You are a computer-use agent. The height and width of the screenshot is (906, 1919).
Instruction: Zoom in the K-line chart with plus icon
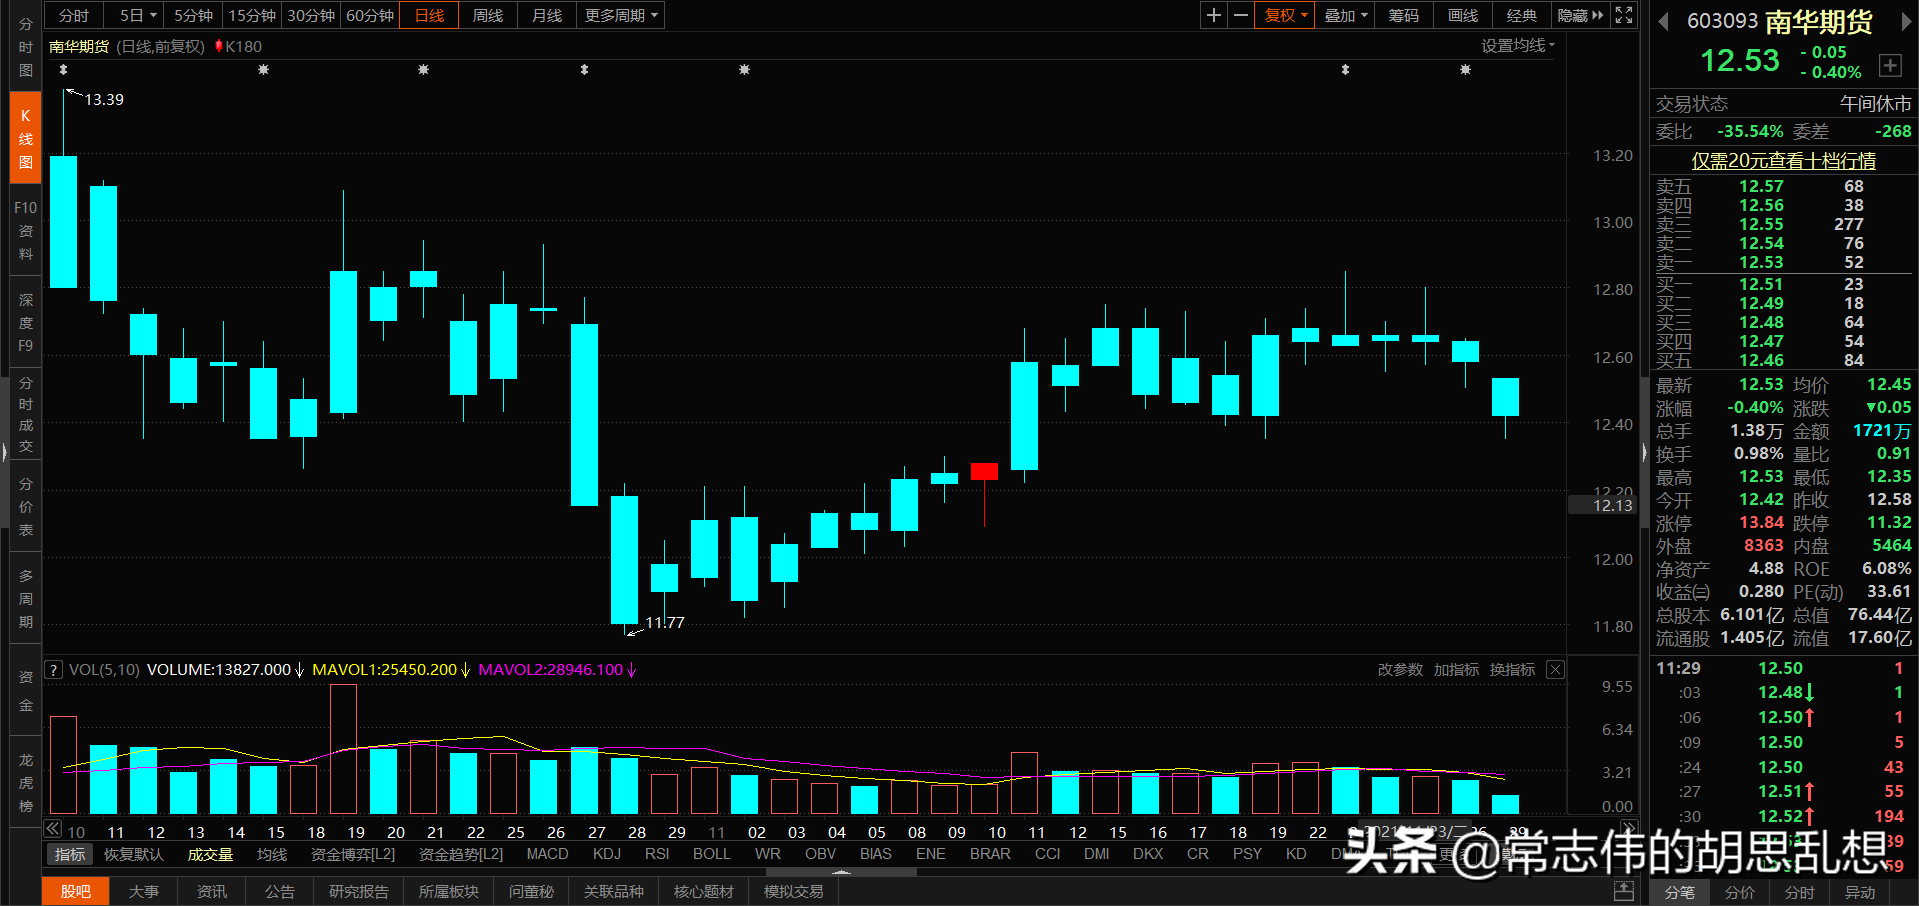(1213, 15)
